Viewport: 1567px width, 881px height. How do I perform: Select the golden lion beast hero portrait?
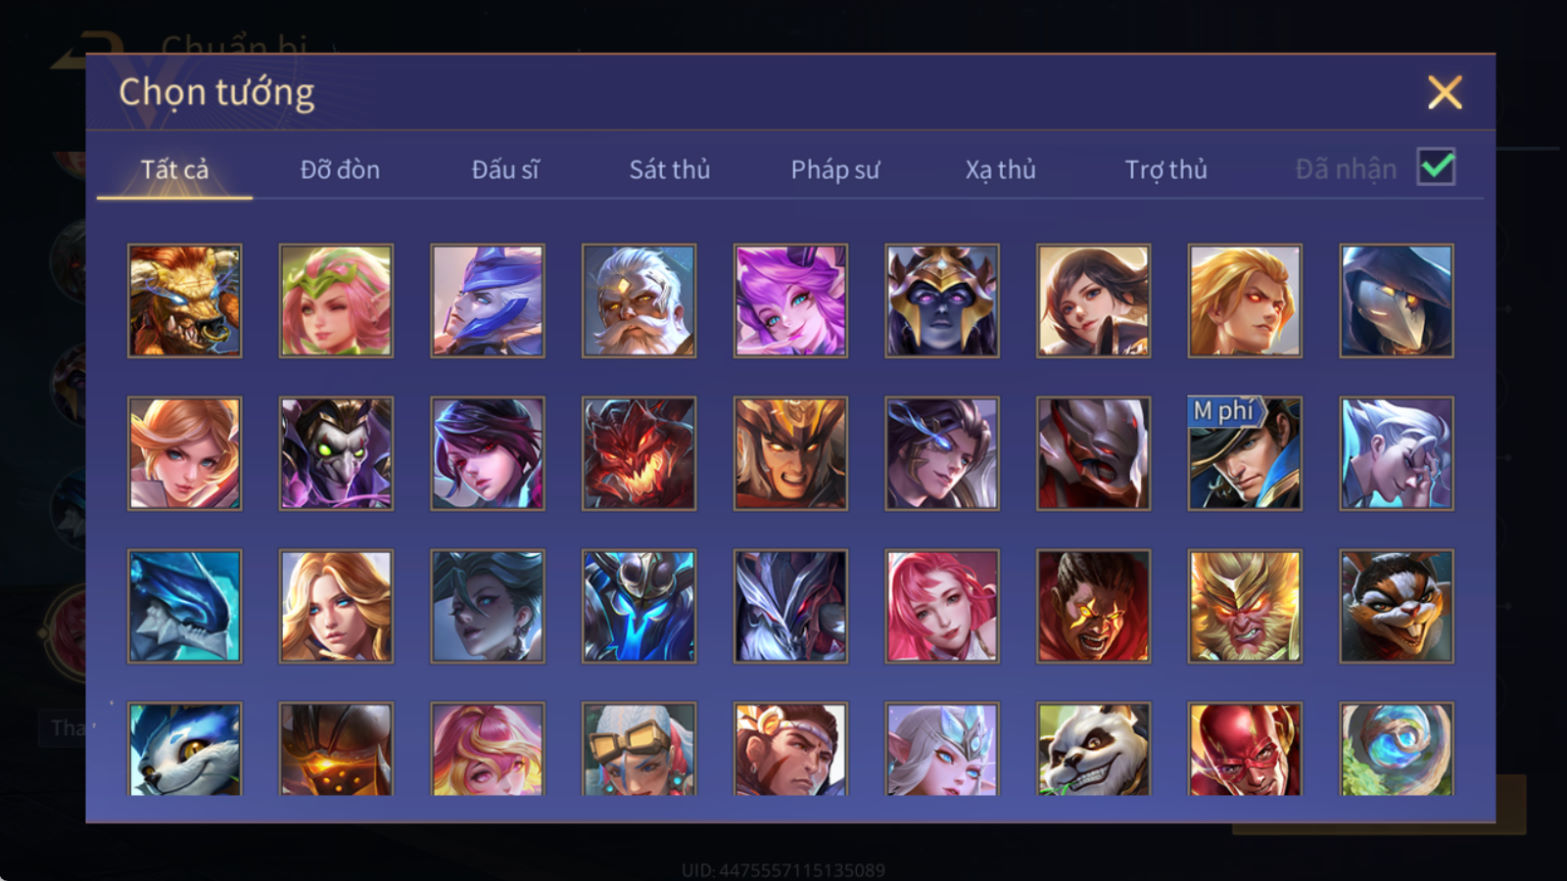click(x=185, y=301)
